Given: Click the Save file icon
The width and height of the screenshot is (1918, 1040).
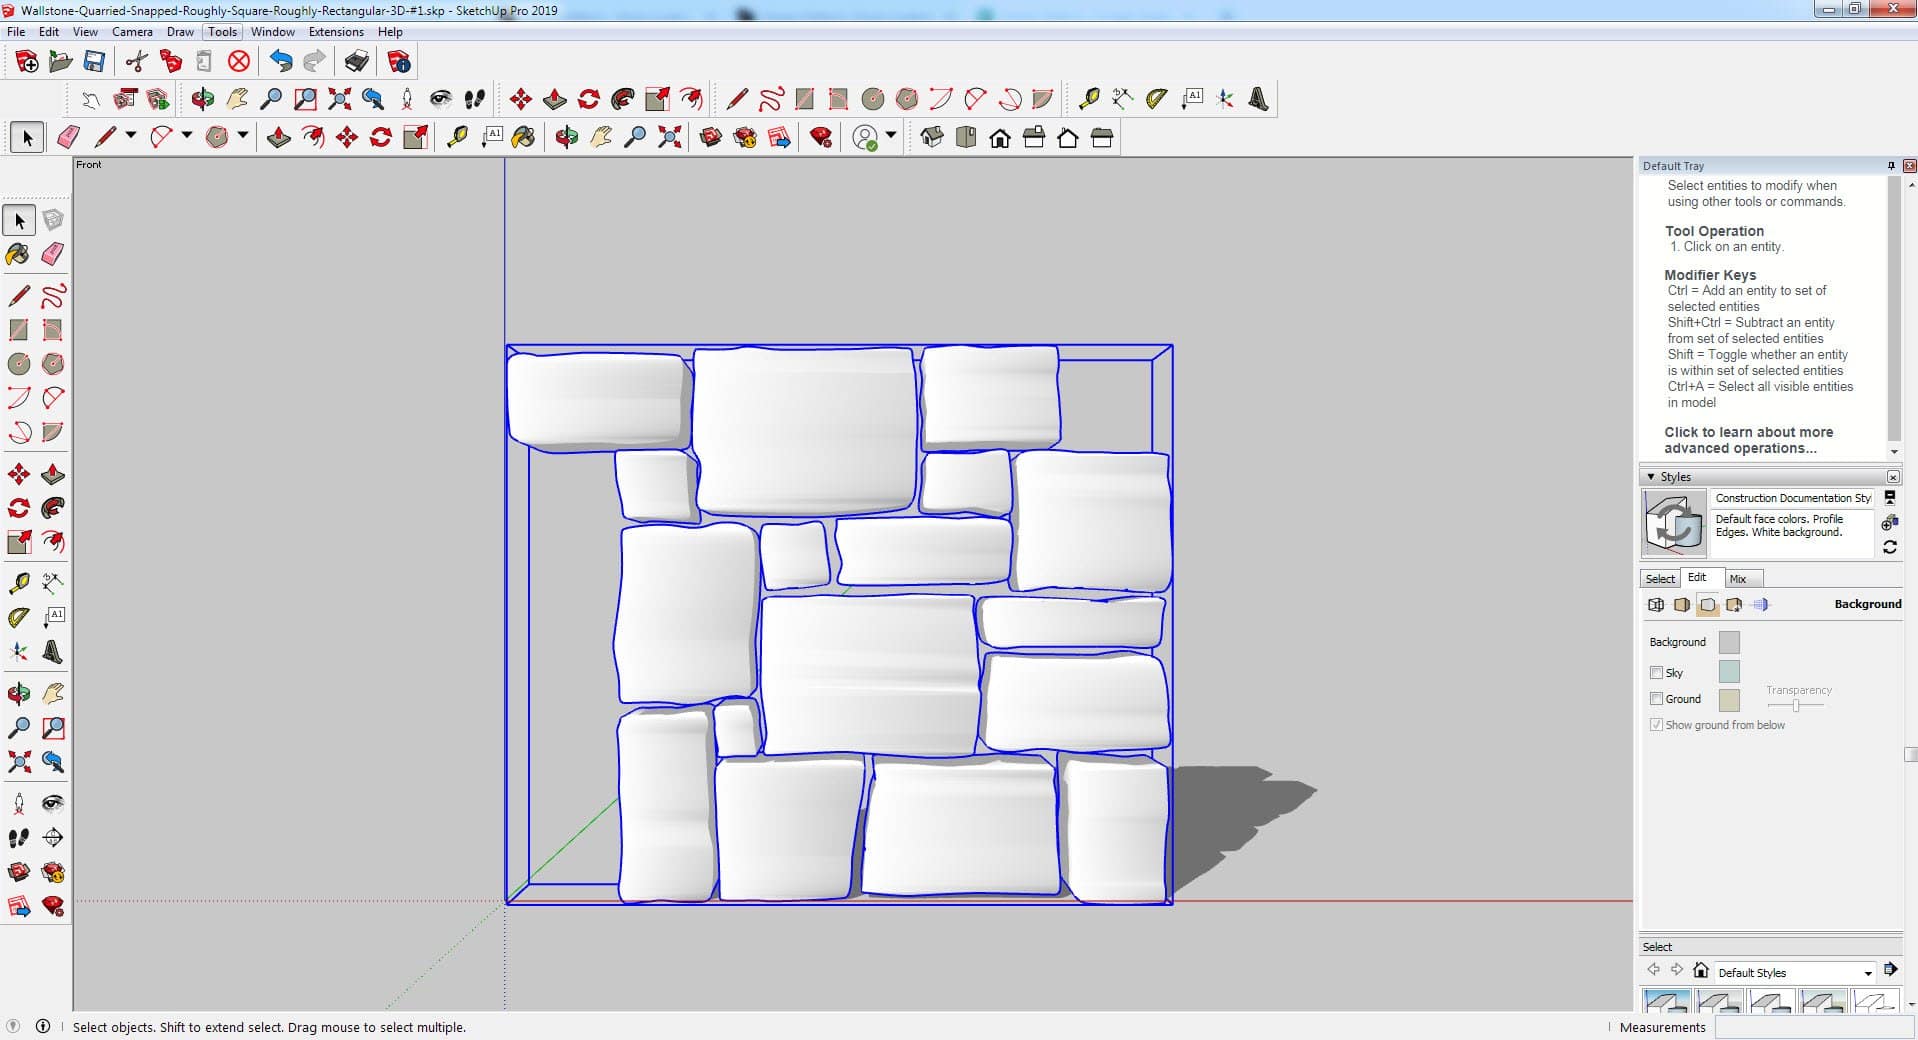Looking at the screenshot, I should (94, 62).
